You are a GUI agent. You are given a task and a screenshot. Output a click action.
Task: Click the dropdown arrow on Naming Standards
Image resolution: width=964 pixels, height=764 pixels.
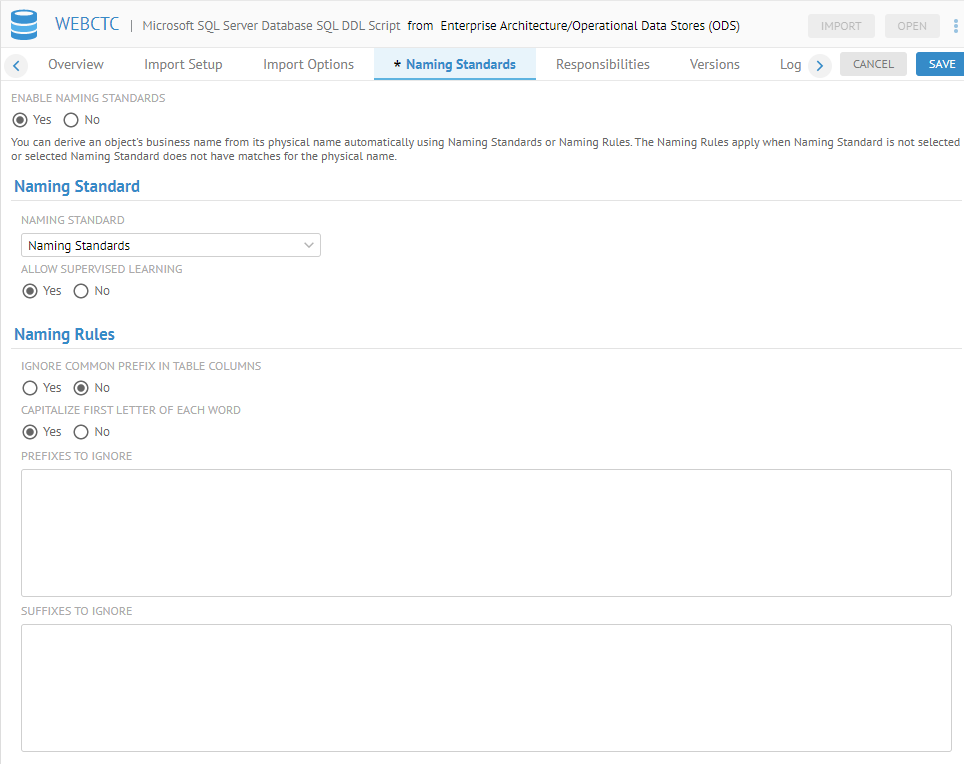point(310,245)
